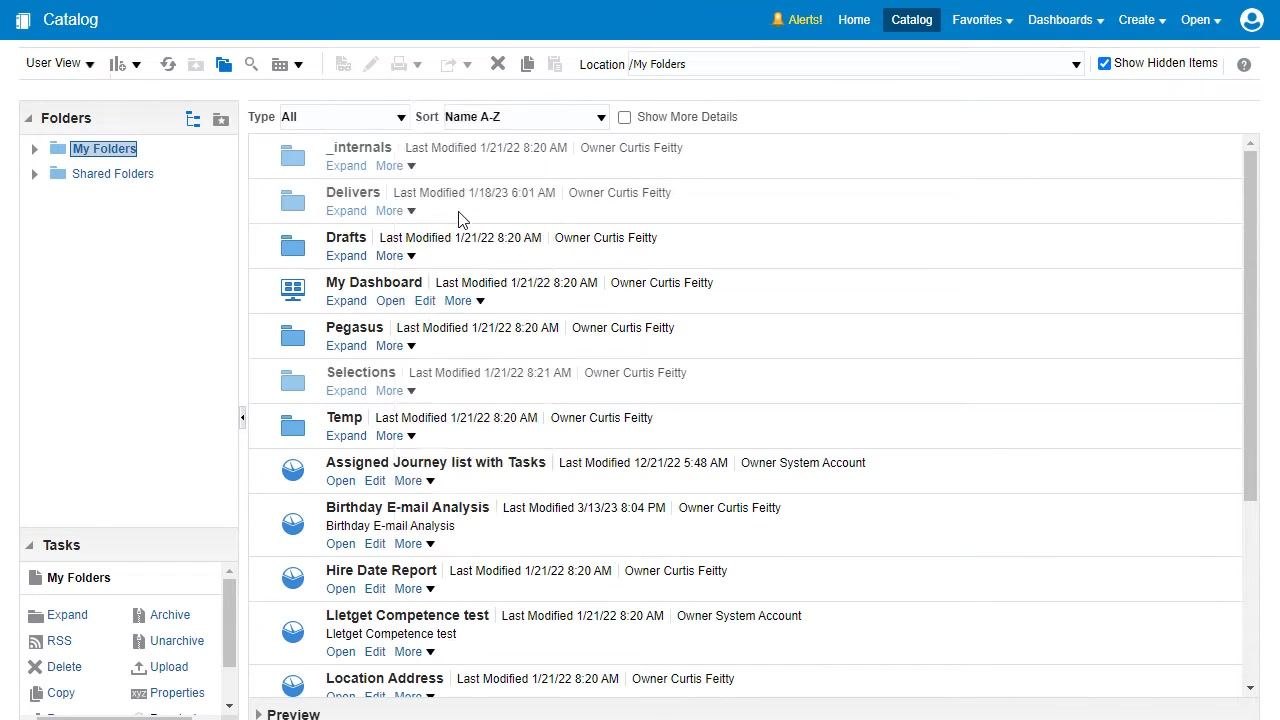Open the Sort Name A-Z combo box
1280x720 pixels.
[526, 117]
